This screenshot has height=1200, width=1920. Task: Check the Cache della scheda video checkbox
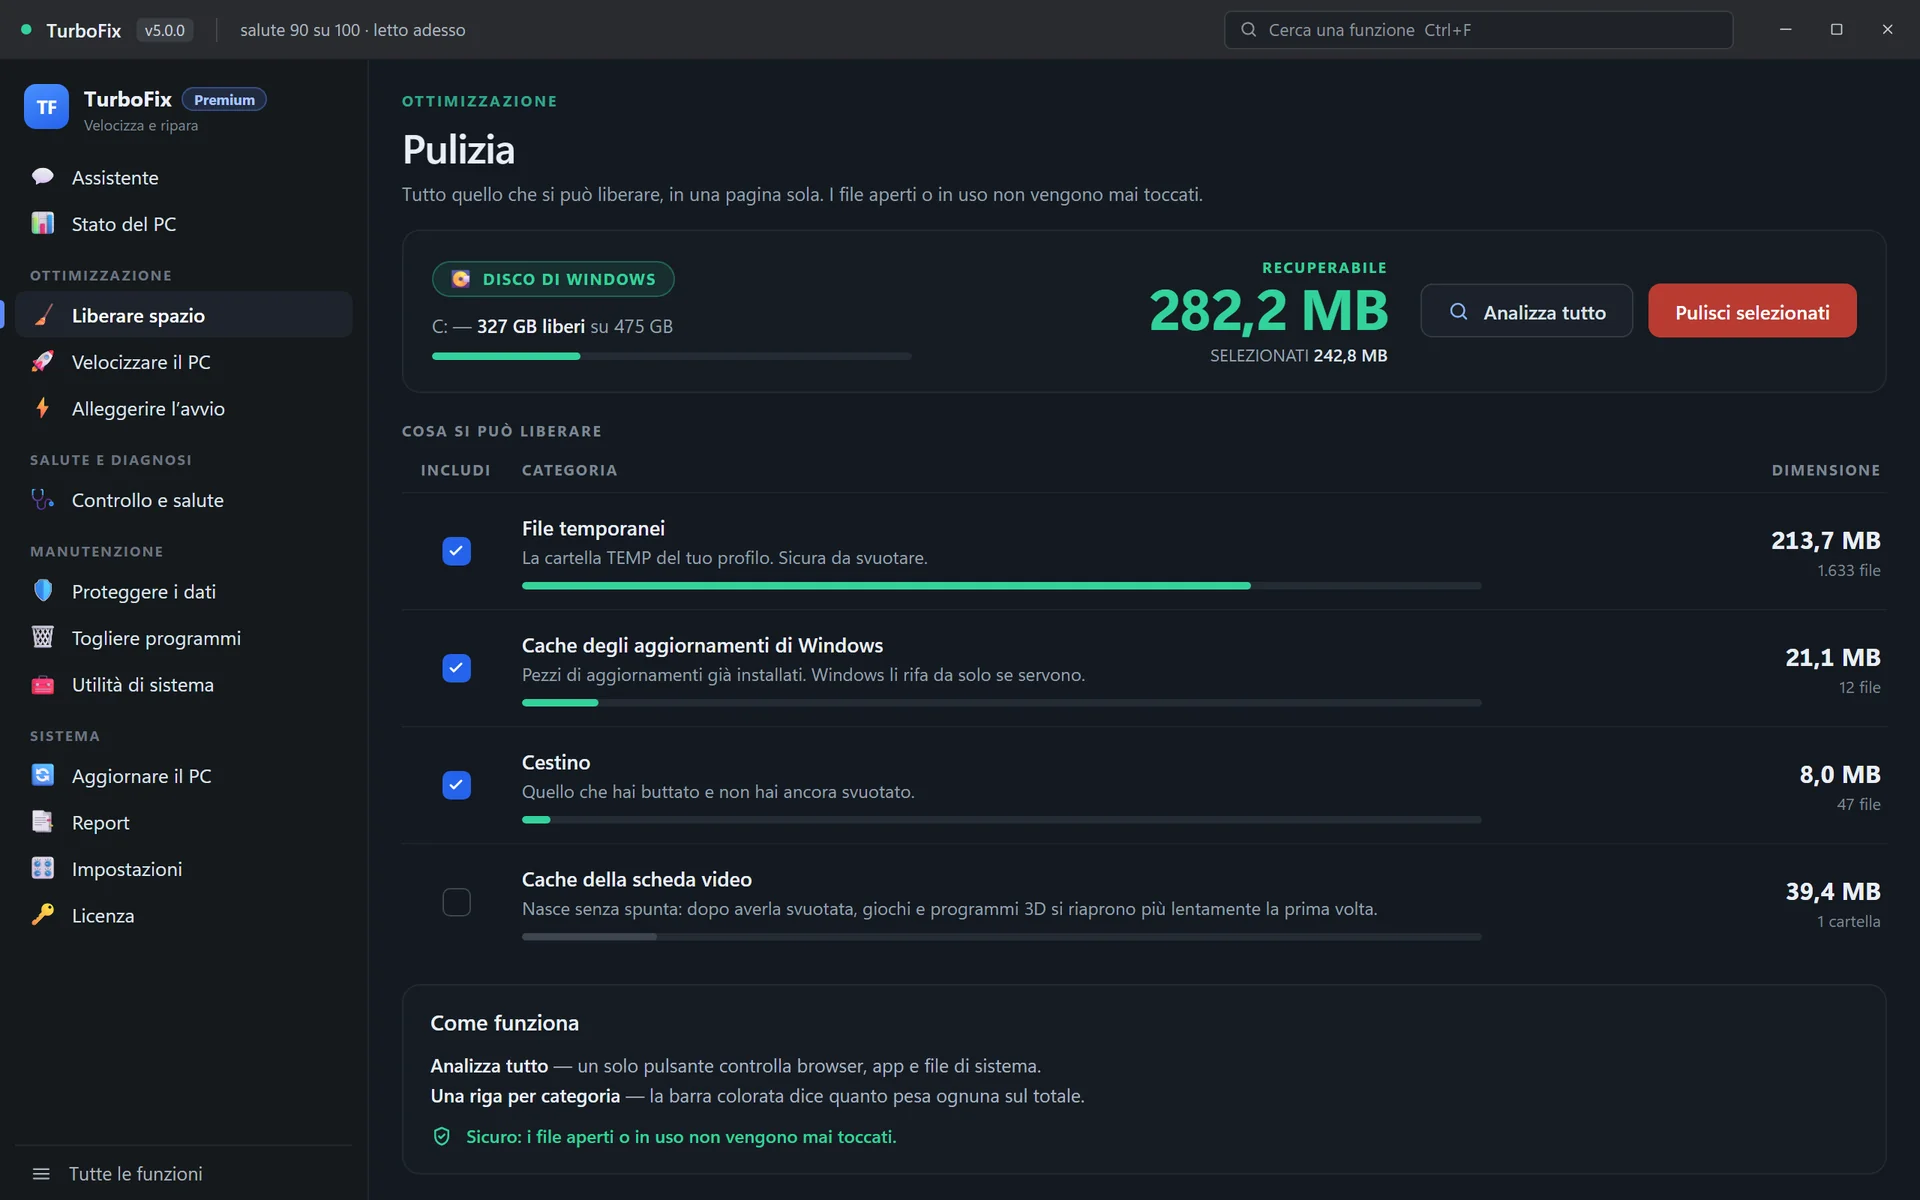[457, 902]
